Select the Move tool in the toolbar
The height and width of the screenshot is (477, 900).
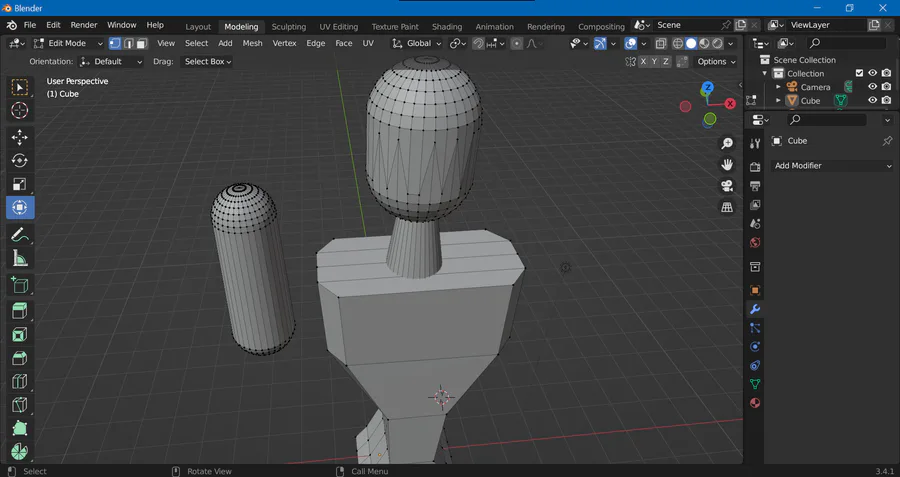pyautogui.click(x=20, y=137)
